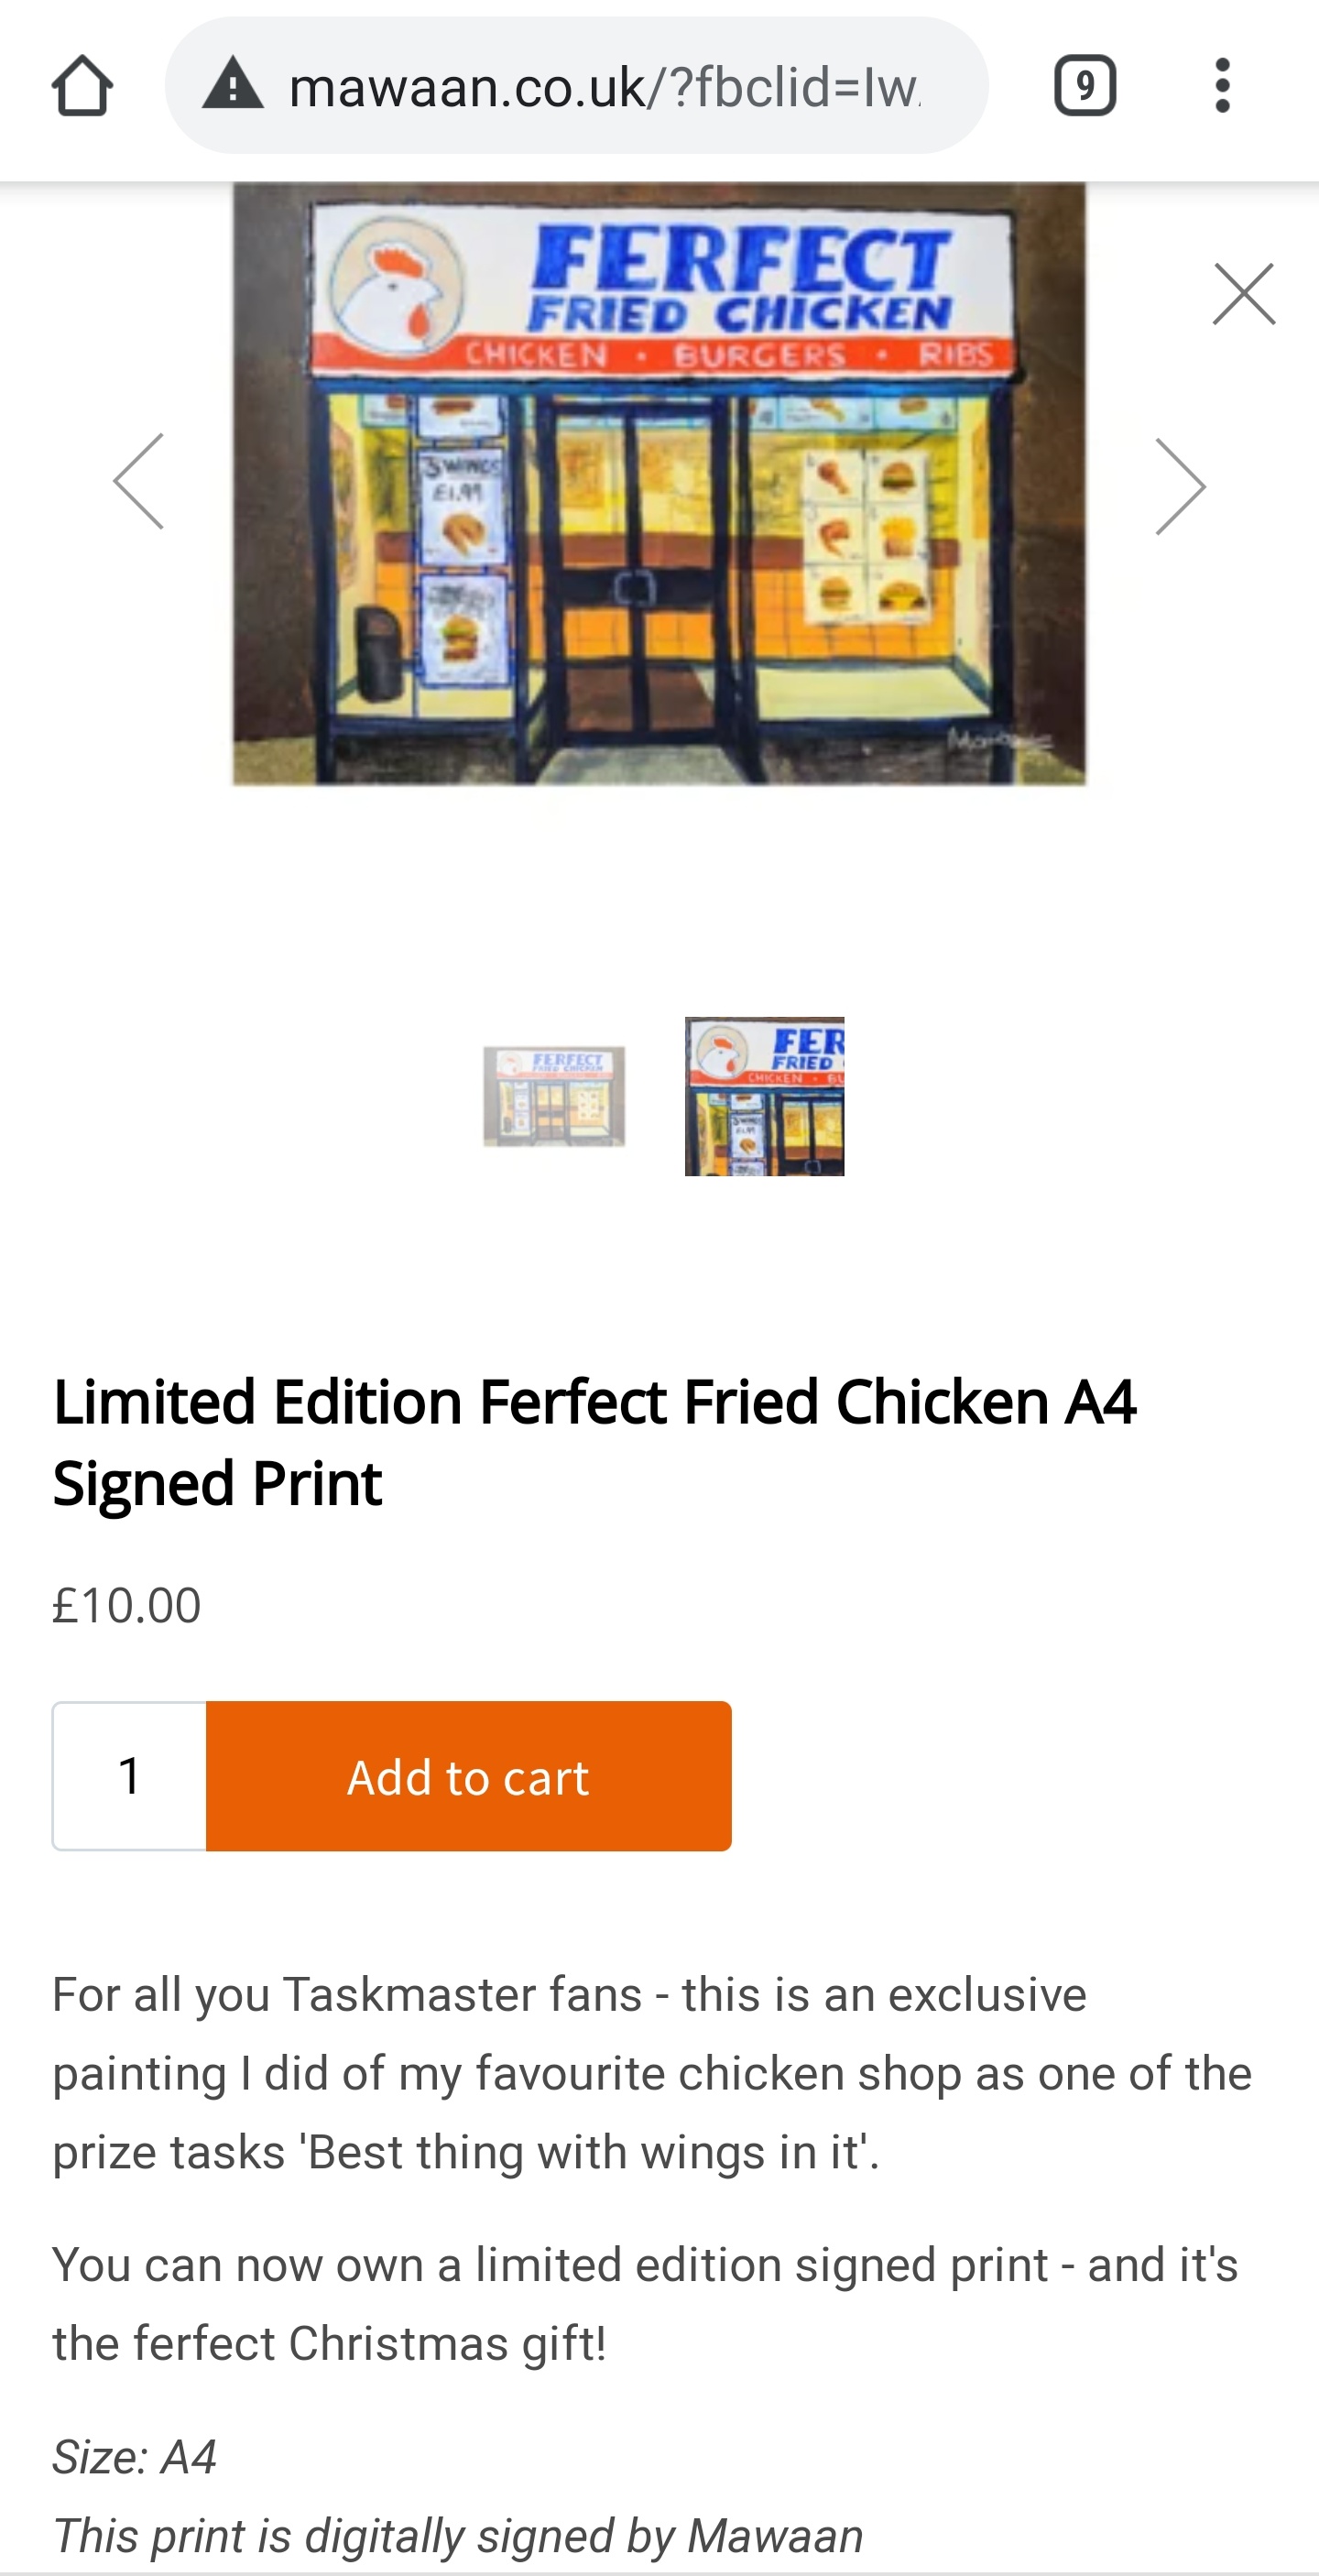Open the tab switcher showing 9 tabs

coord(1085,86)
